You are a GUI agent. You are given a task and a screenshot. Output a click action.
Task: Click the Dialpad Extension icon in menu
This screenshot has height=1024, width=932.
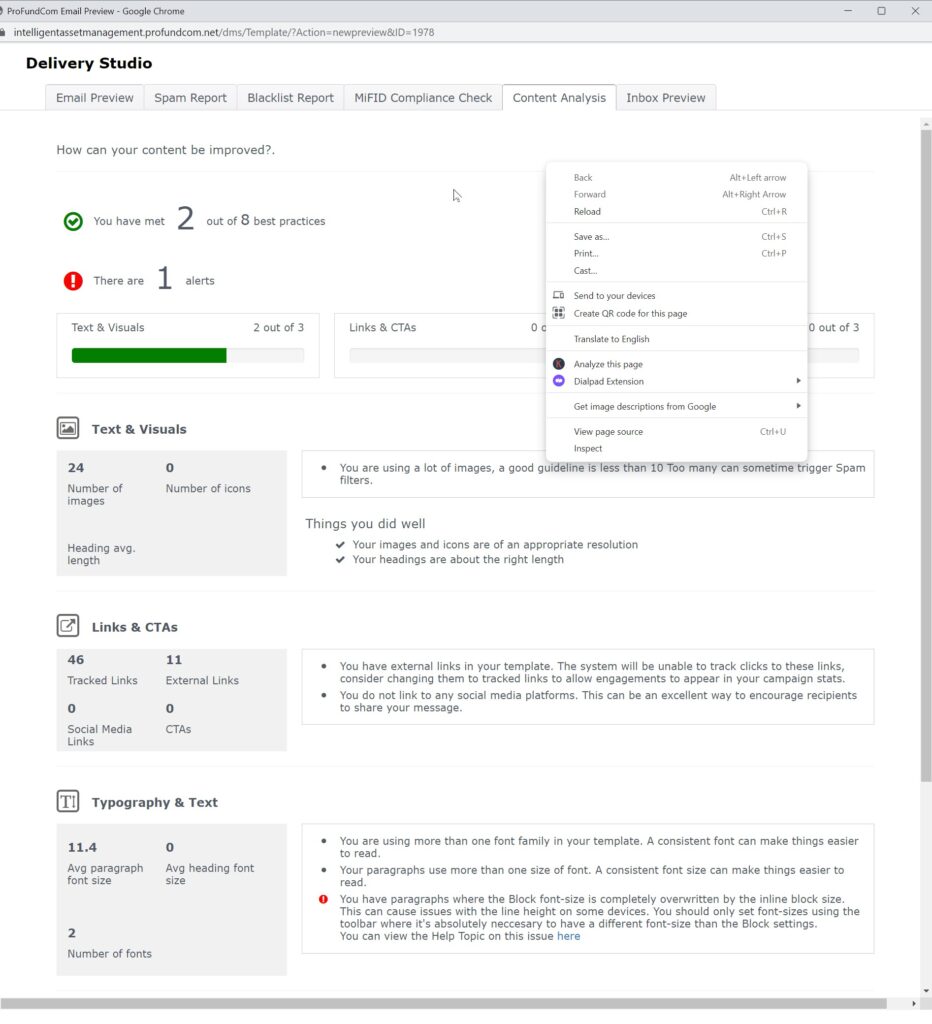point(559,381)
